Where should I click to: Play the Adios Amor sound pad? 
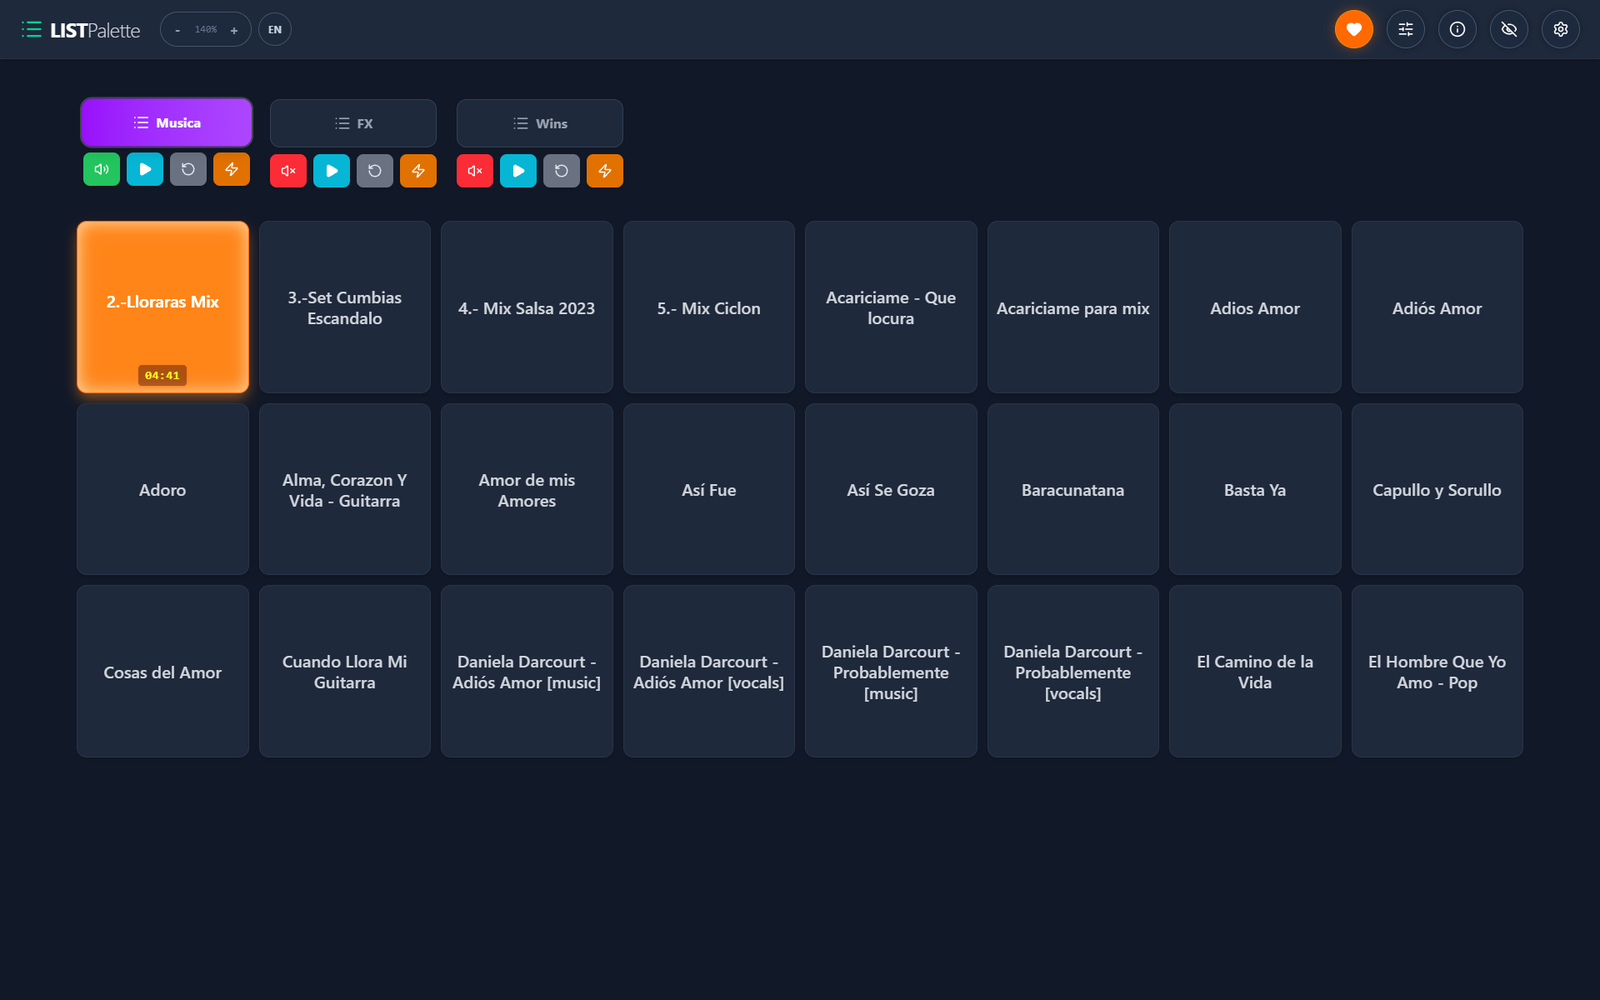coord(1254,307)
